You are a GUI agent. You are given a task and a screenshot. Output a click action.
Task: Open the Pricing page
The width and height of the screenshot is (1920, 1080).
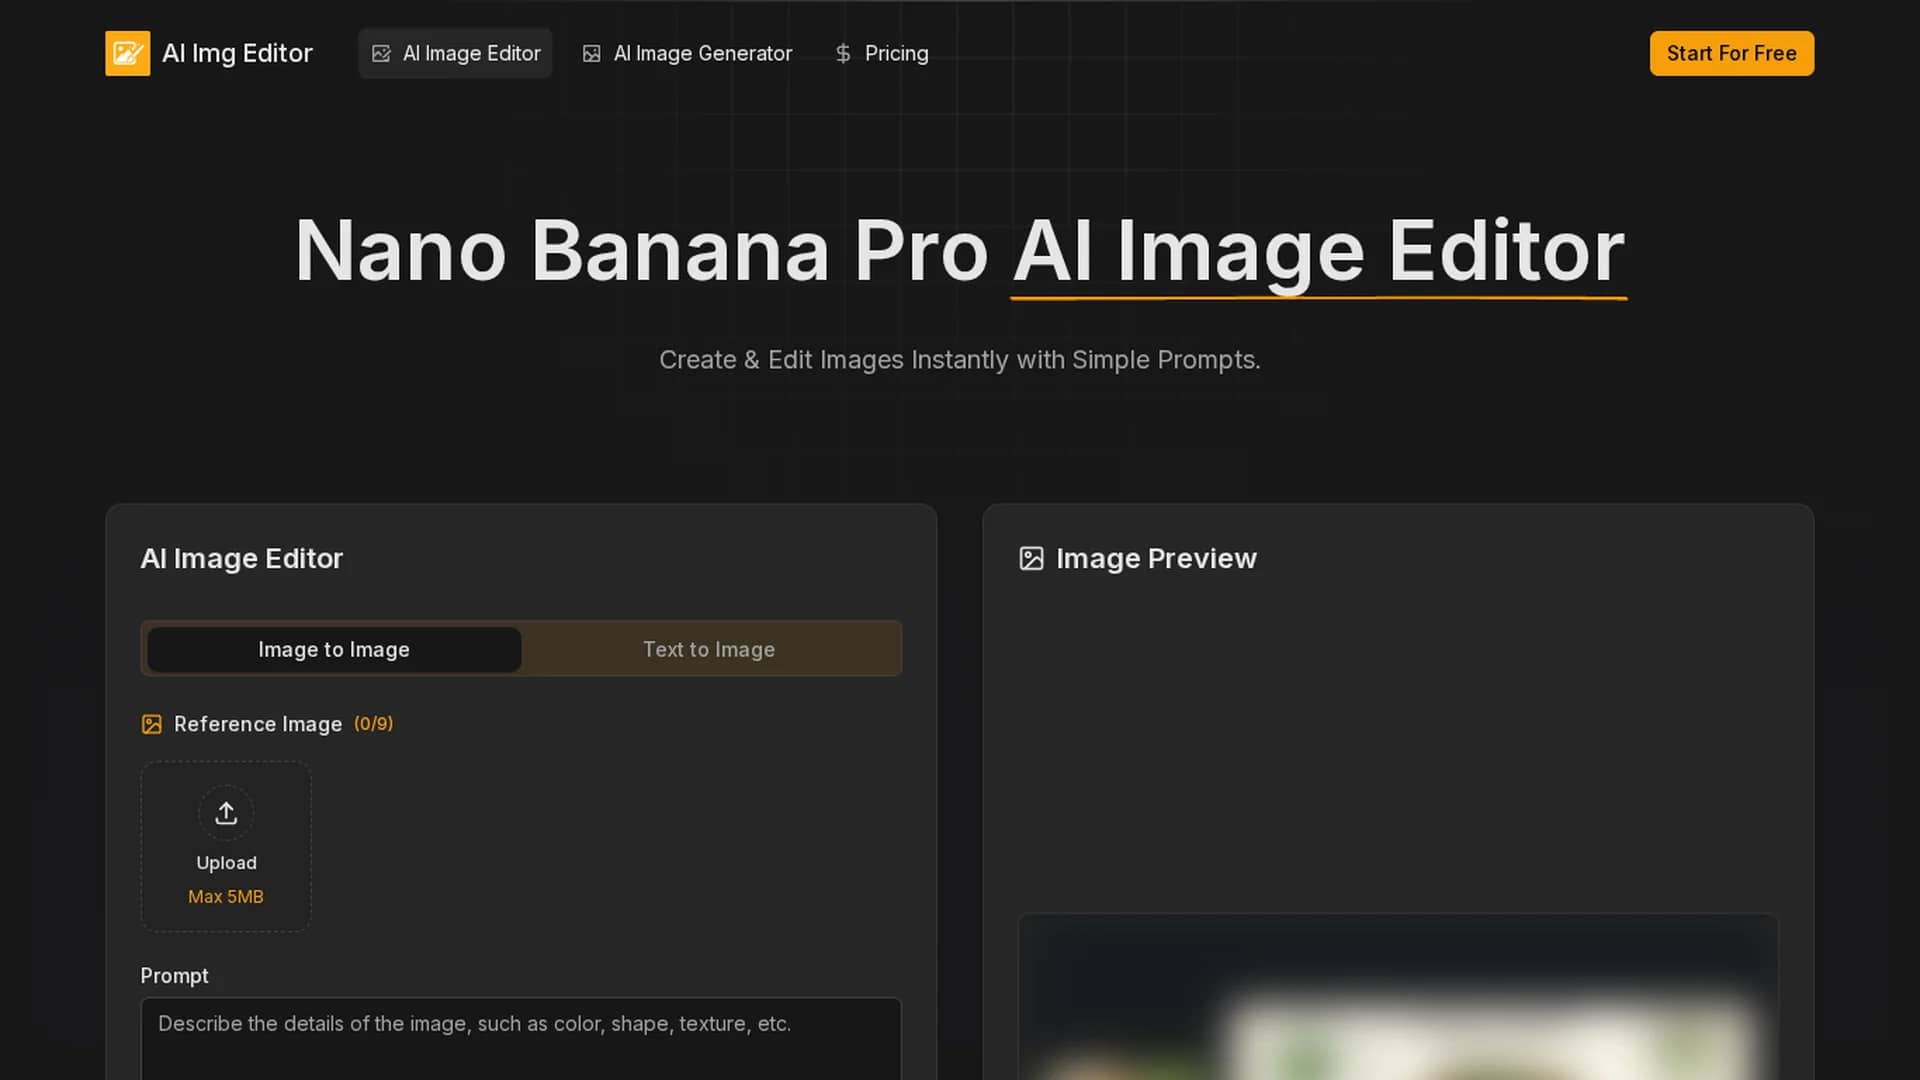click(881, 53)
